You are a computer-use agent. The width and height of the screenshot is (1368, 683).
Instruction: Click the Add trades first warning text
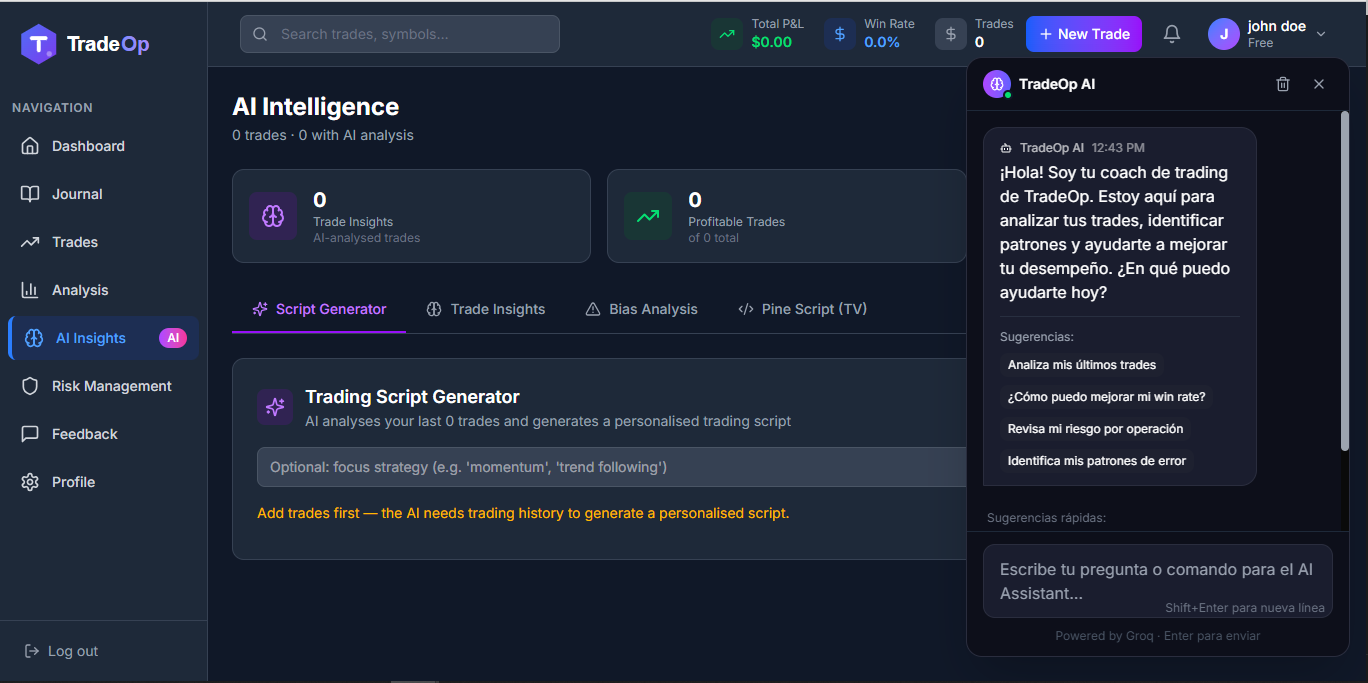click(523, 513)
